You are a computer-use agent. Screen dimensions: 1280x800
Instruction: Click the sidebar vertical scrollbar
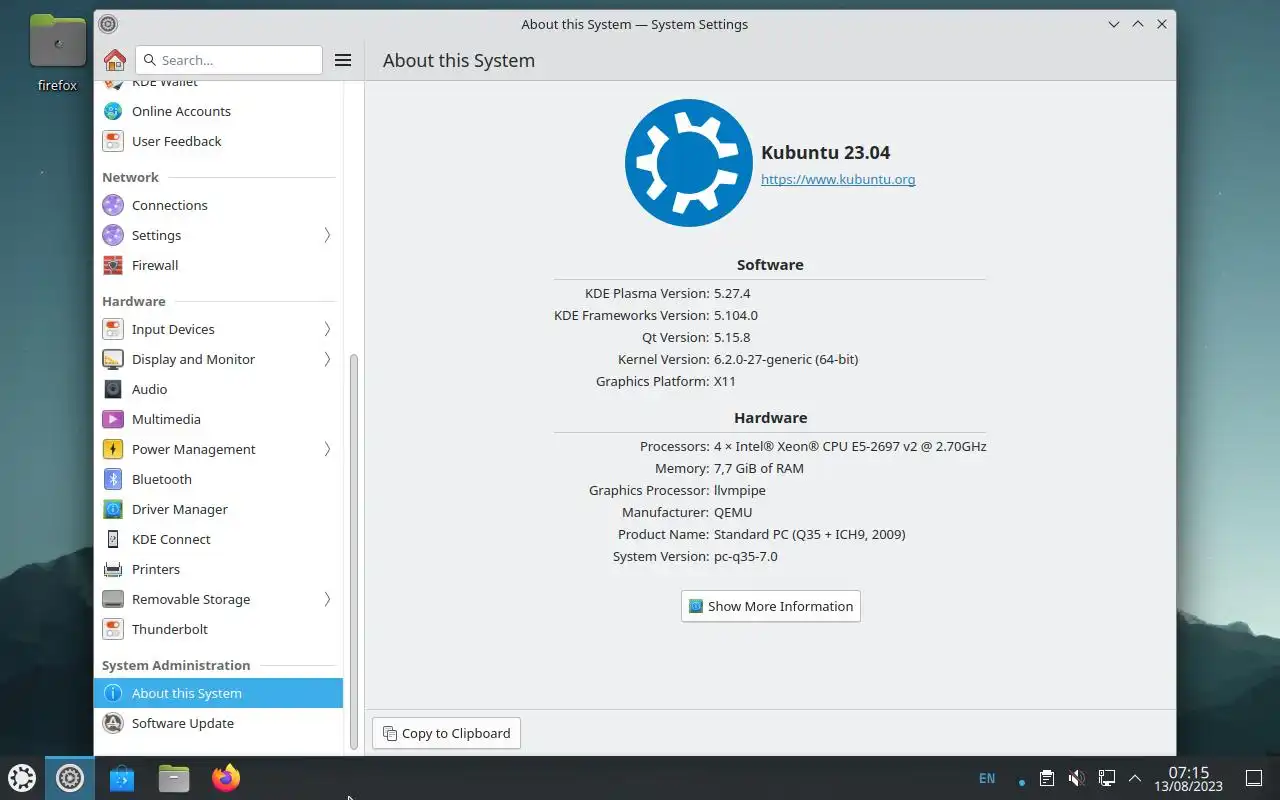coord(354,552)
